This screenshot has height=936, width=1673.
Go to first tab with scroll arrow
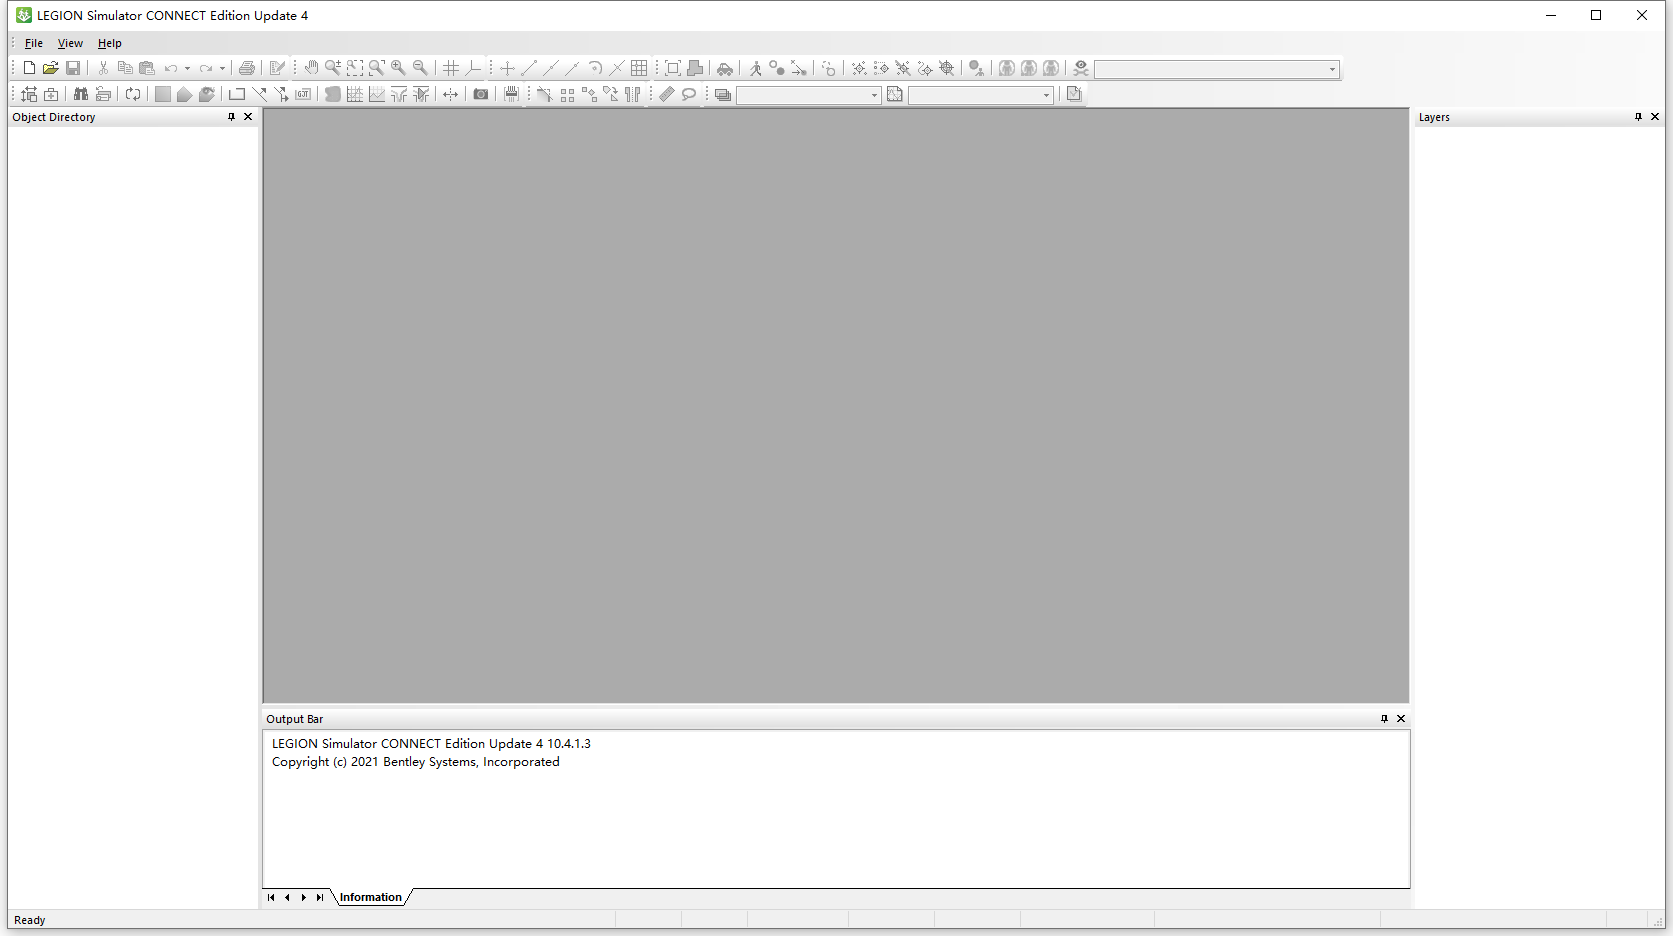click(x=271, y=897)
